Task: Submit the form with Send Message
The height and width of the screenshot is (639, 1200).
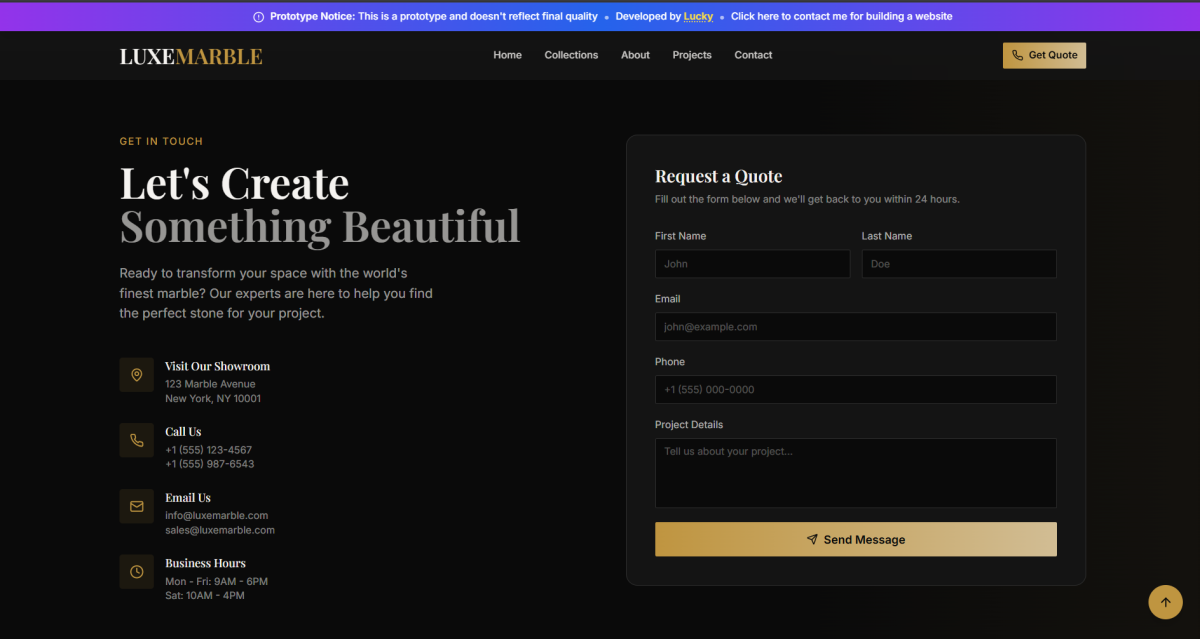Action: point(855,539)
